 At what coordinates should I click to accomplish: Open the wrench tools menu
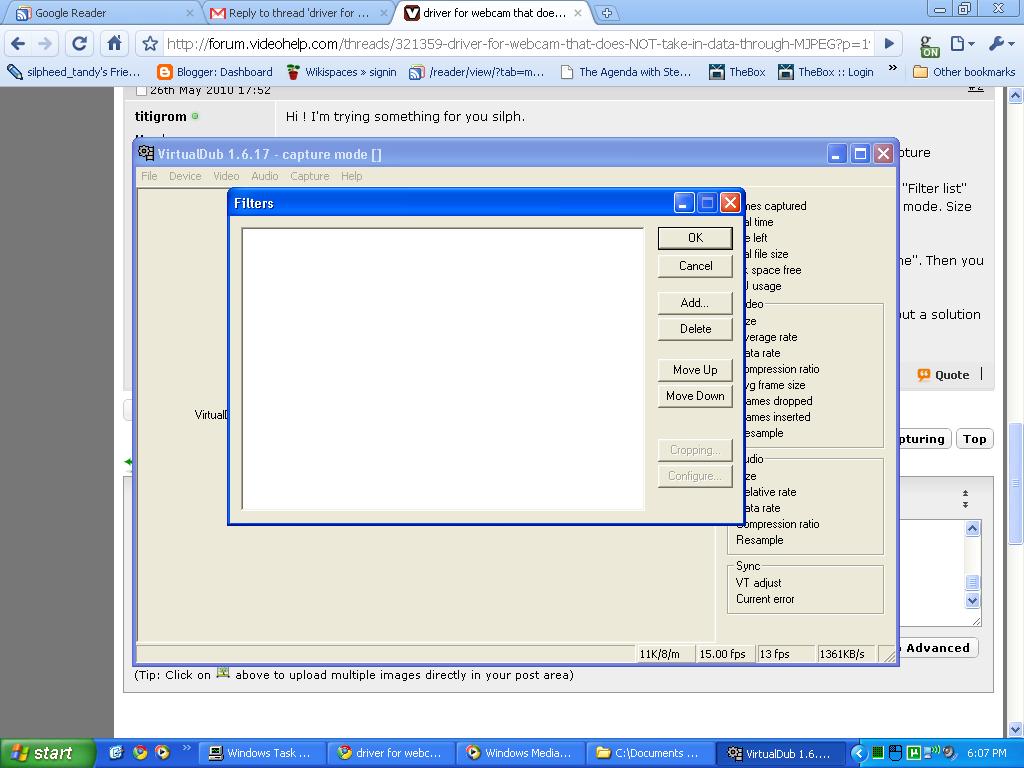coord(1000,44)
